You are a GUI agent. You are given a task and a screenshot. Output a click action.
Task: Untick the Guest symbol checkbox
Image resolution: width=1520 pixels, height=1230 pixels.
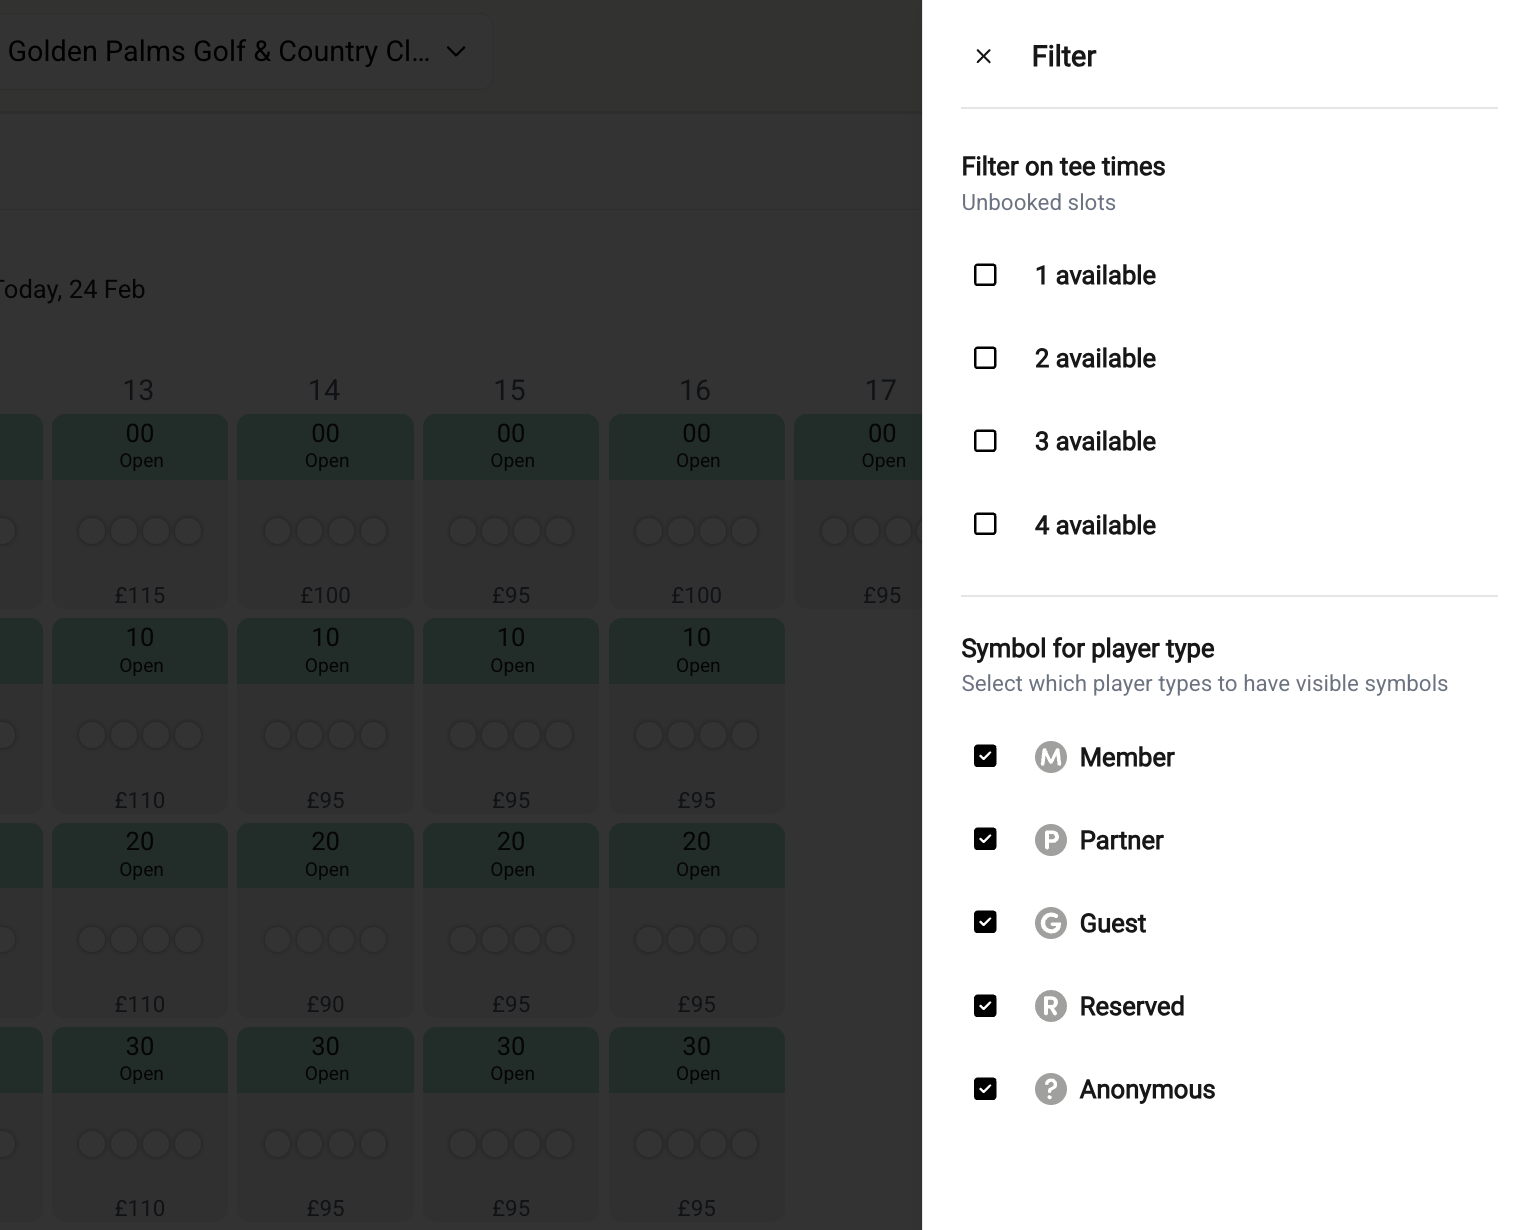tap(985, 922)
